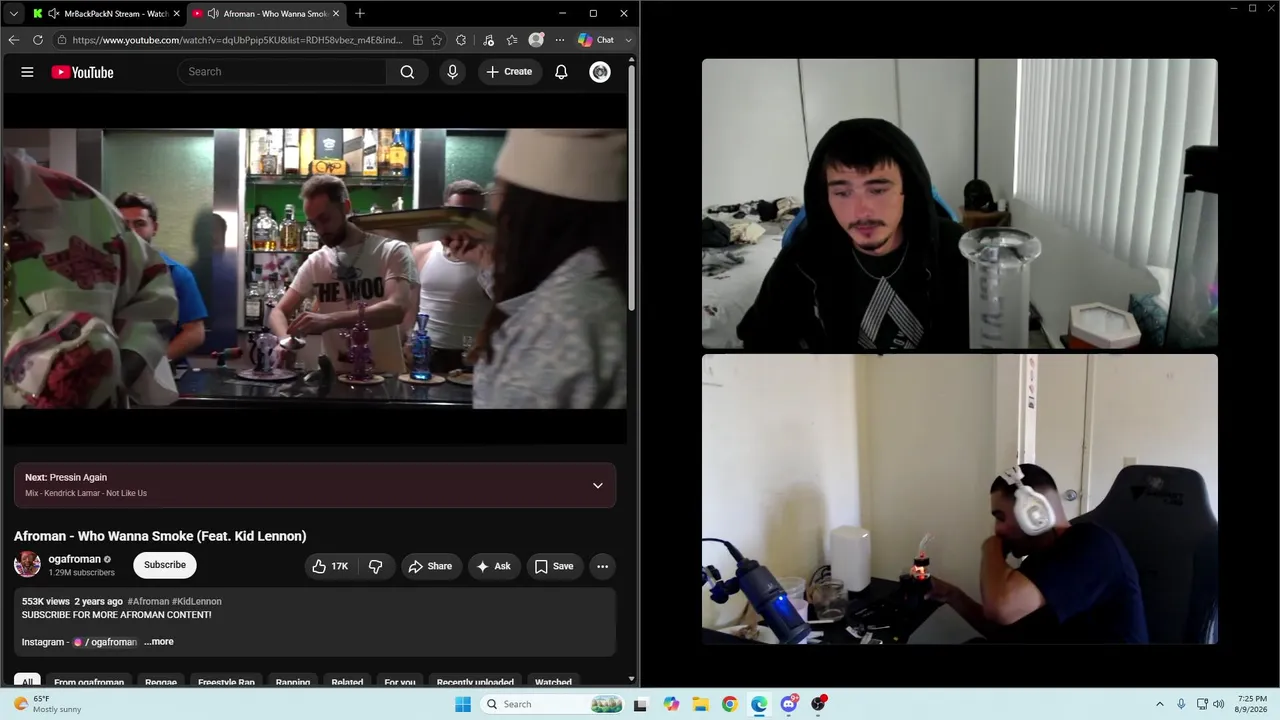Open YouTube account avatar menu
This screenshot has height=720, width=1280.
point(600,72)
